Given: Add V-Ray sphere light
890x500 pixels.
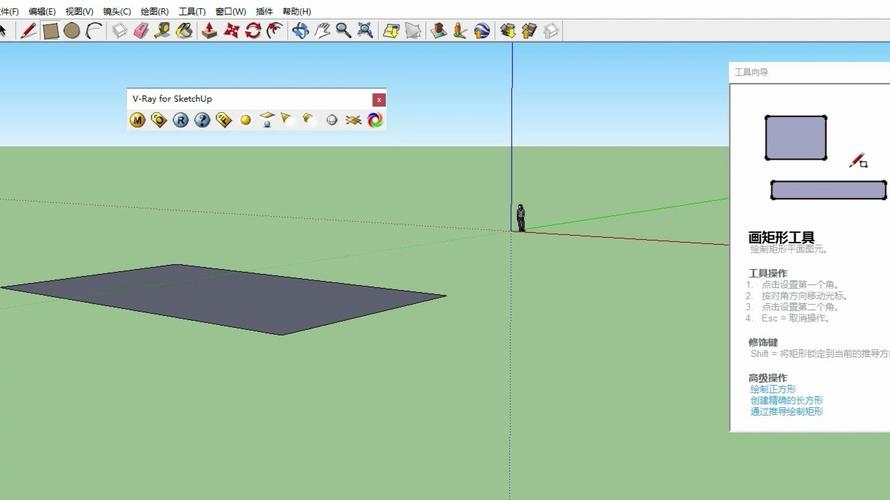Looking at the screenshot, I should [x=245, y=120].
